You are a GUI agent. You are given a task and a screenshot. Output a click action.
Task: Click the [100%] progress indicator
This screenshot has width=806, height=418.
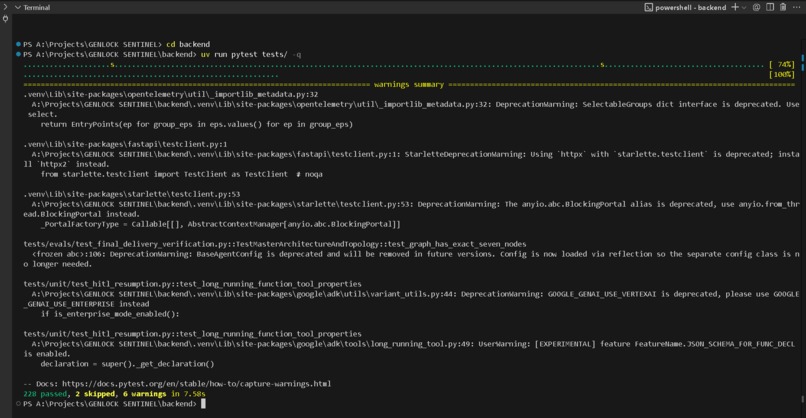[x=781, y=74]
